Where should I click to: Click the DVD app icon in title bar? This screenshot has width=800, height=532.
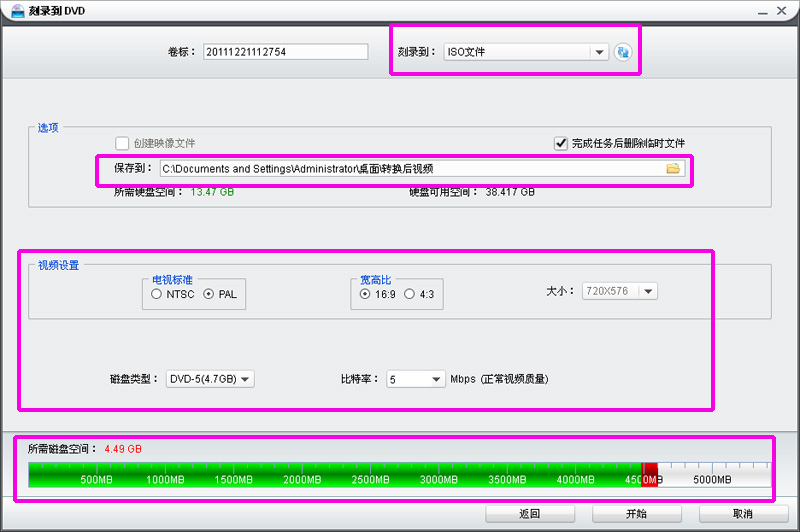point(18,10)
